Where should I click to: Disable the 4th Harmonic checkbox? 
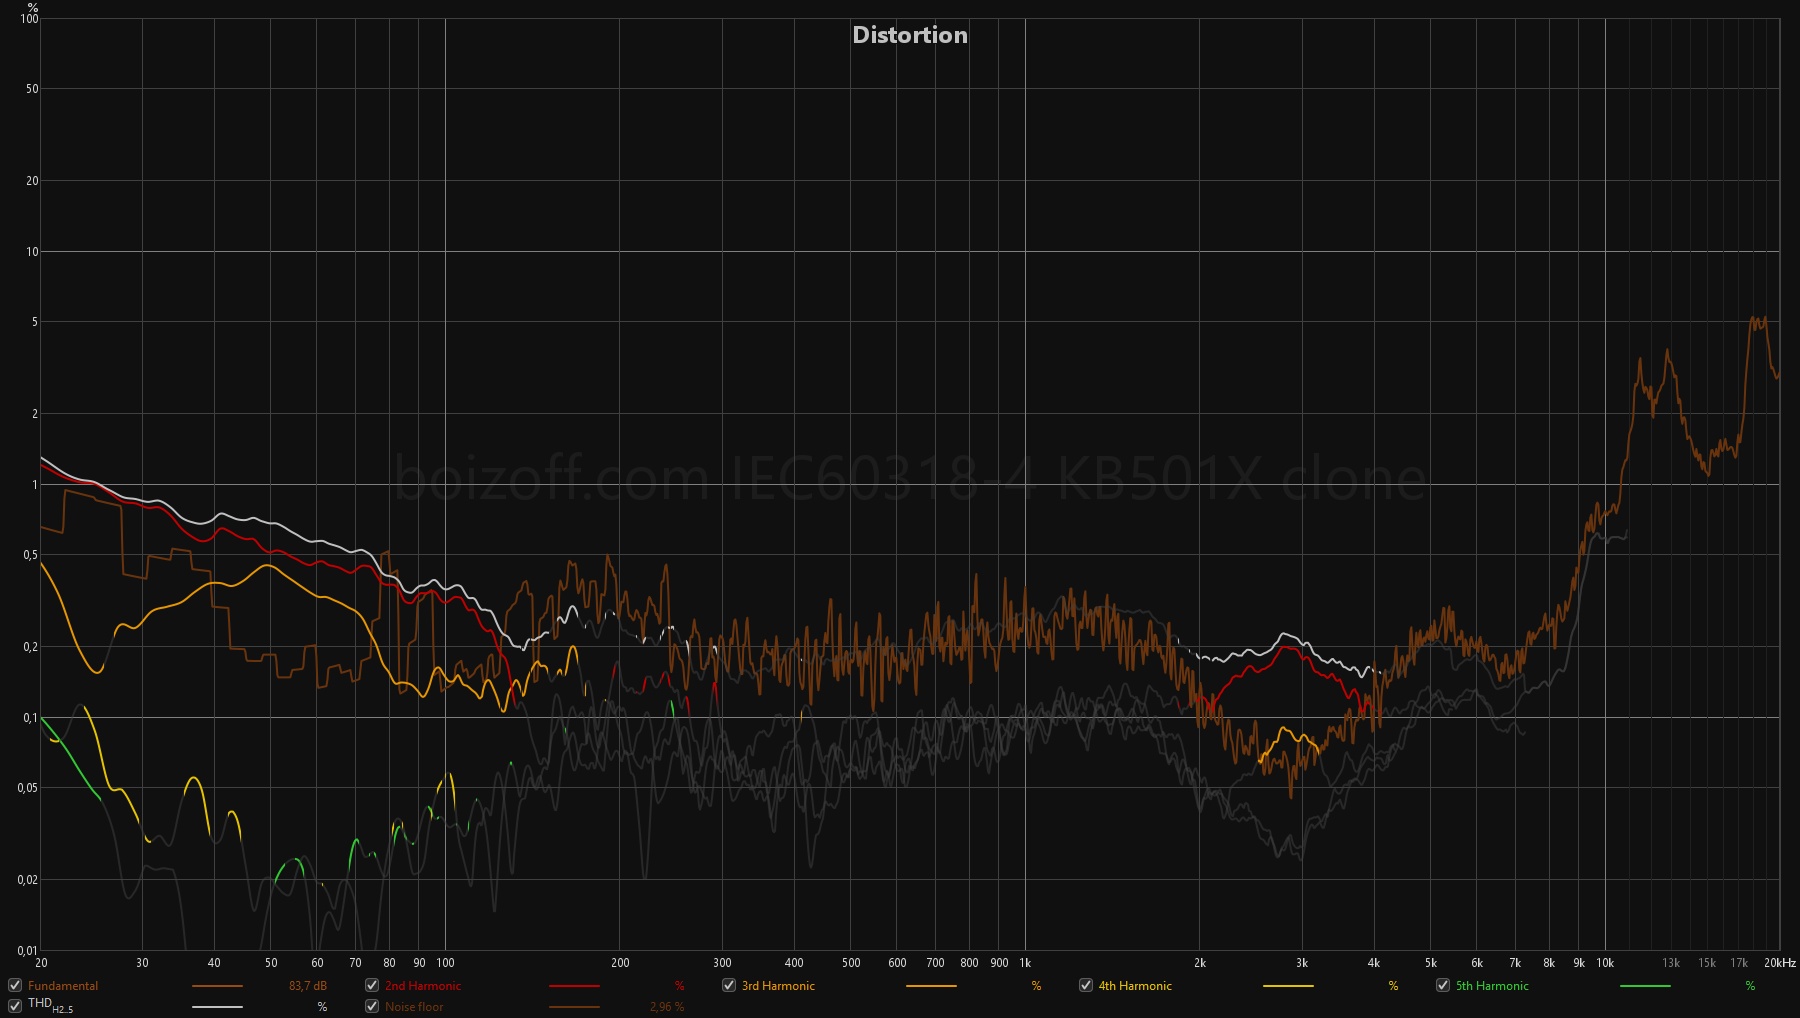1086,985
